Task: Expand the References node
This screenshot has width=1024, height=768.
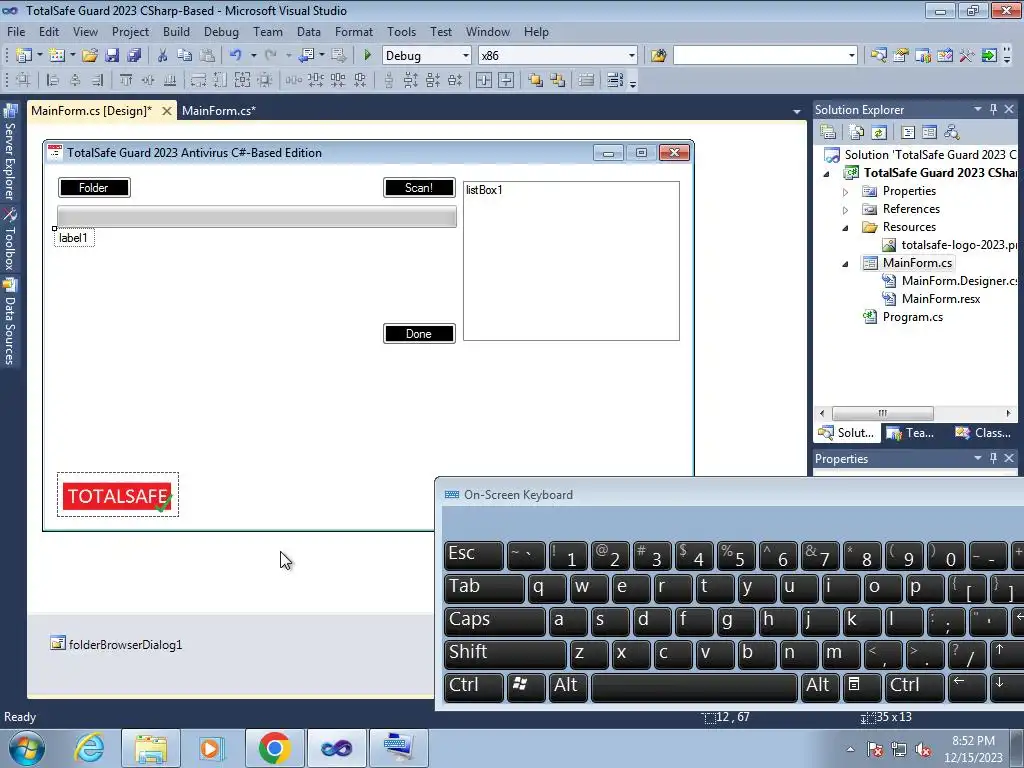Action: tap(846, 210)
